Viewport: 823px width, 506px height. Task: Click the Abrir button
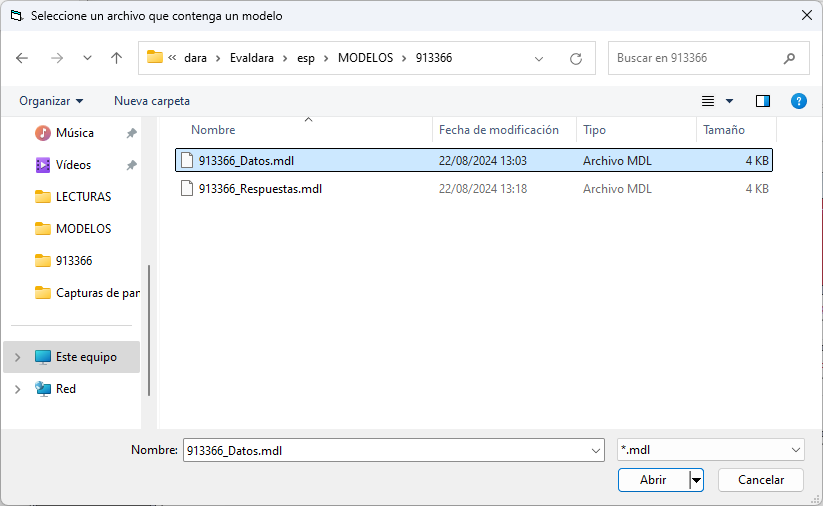[653, 480]
